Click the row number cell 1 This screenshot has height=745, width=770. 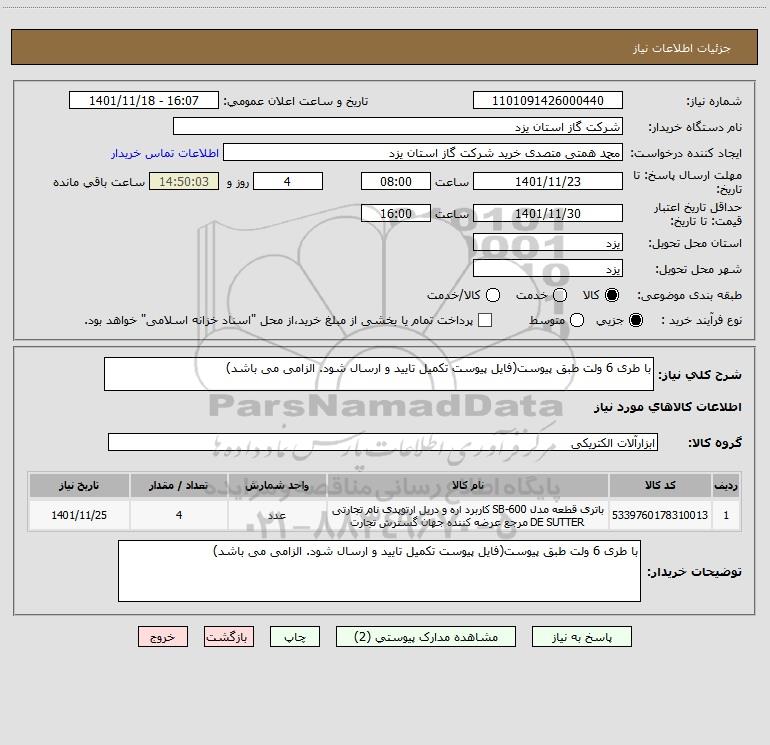click(x=726, y=515)
